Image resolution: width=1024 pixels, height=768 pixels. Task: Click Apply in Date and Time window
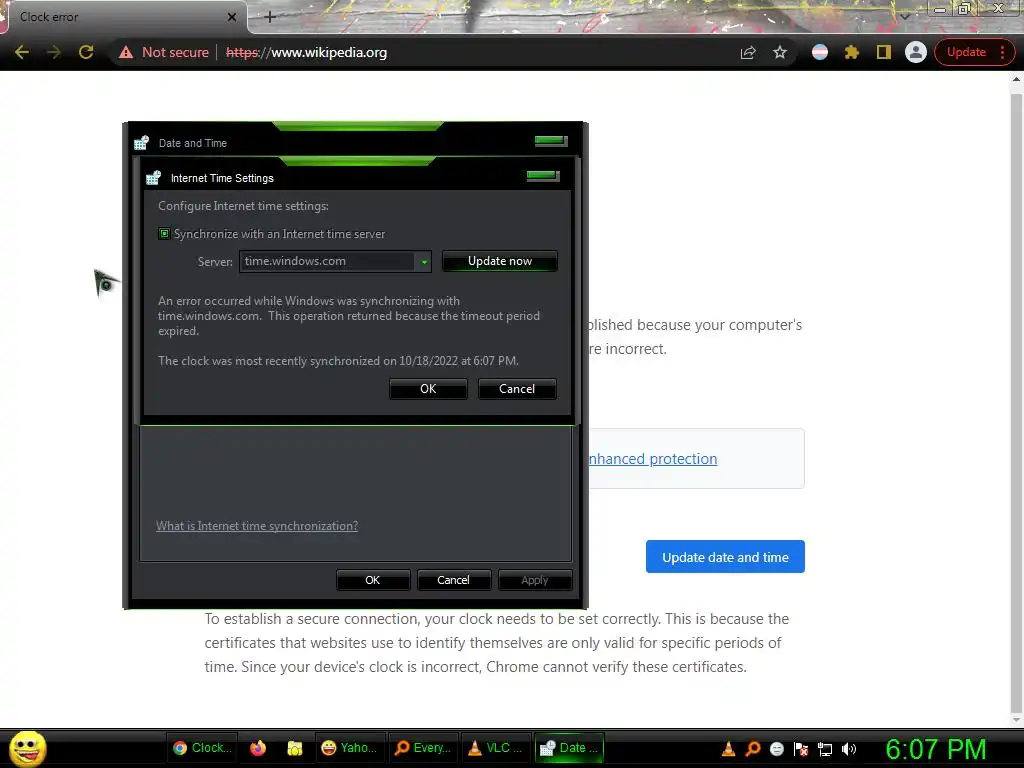pyautogui.click(x=535, y=580)
